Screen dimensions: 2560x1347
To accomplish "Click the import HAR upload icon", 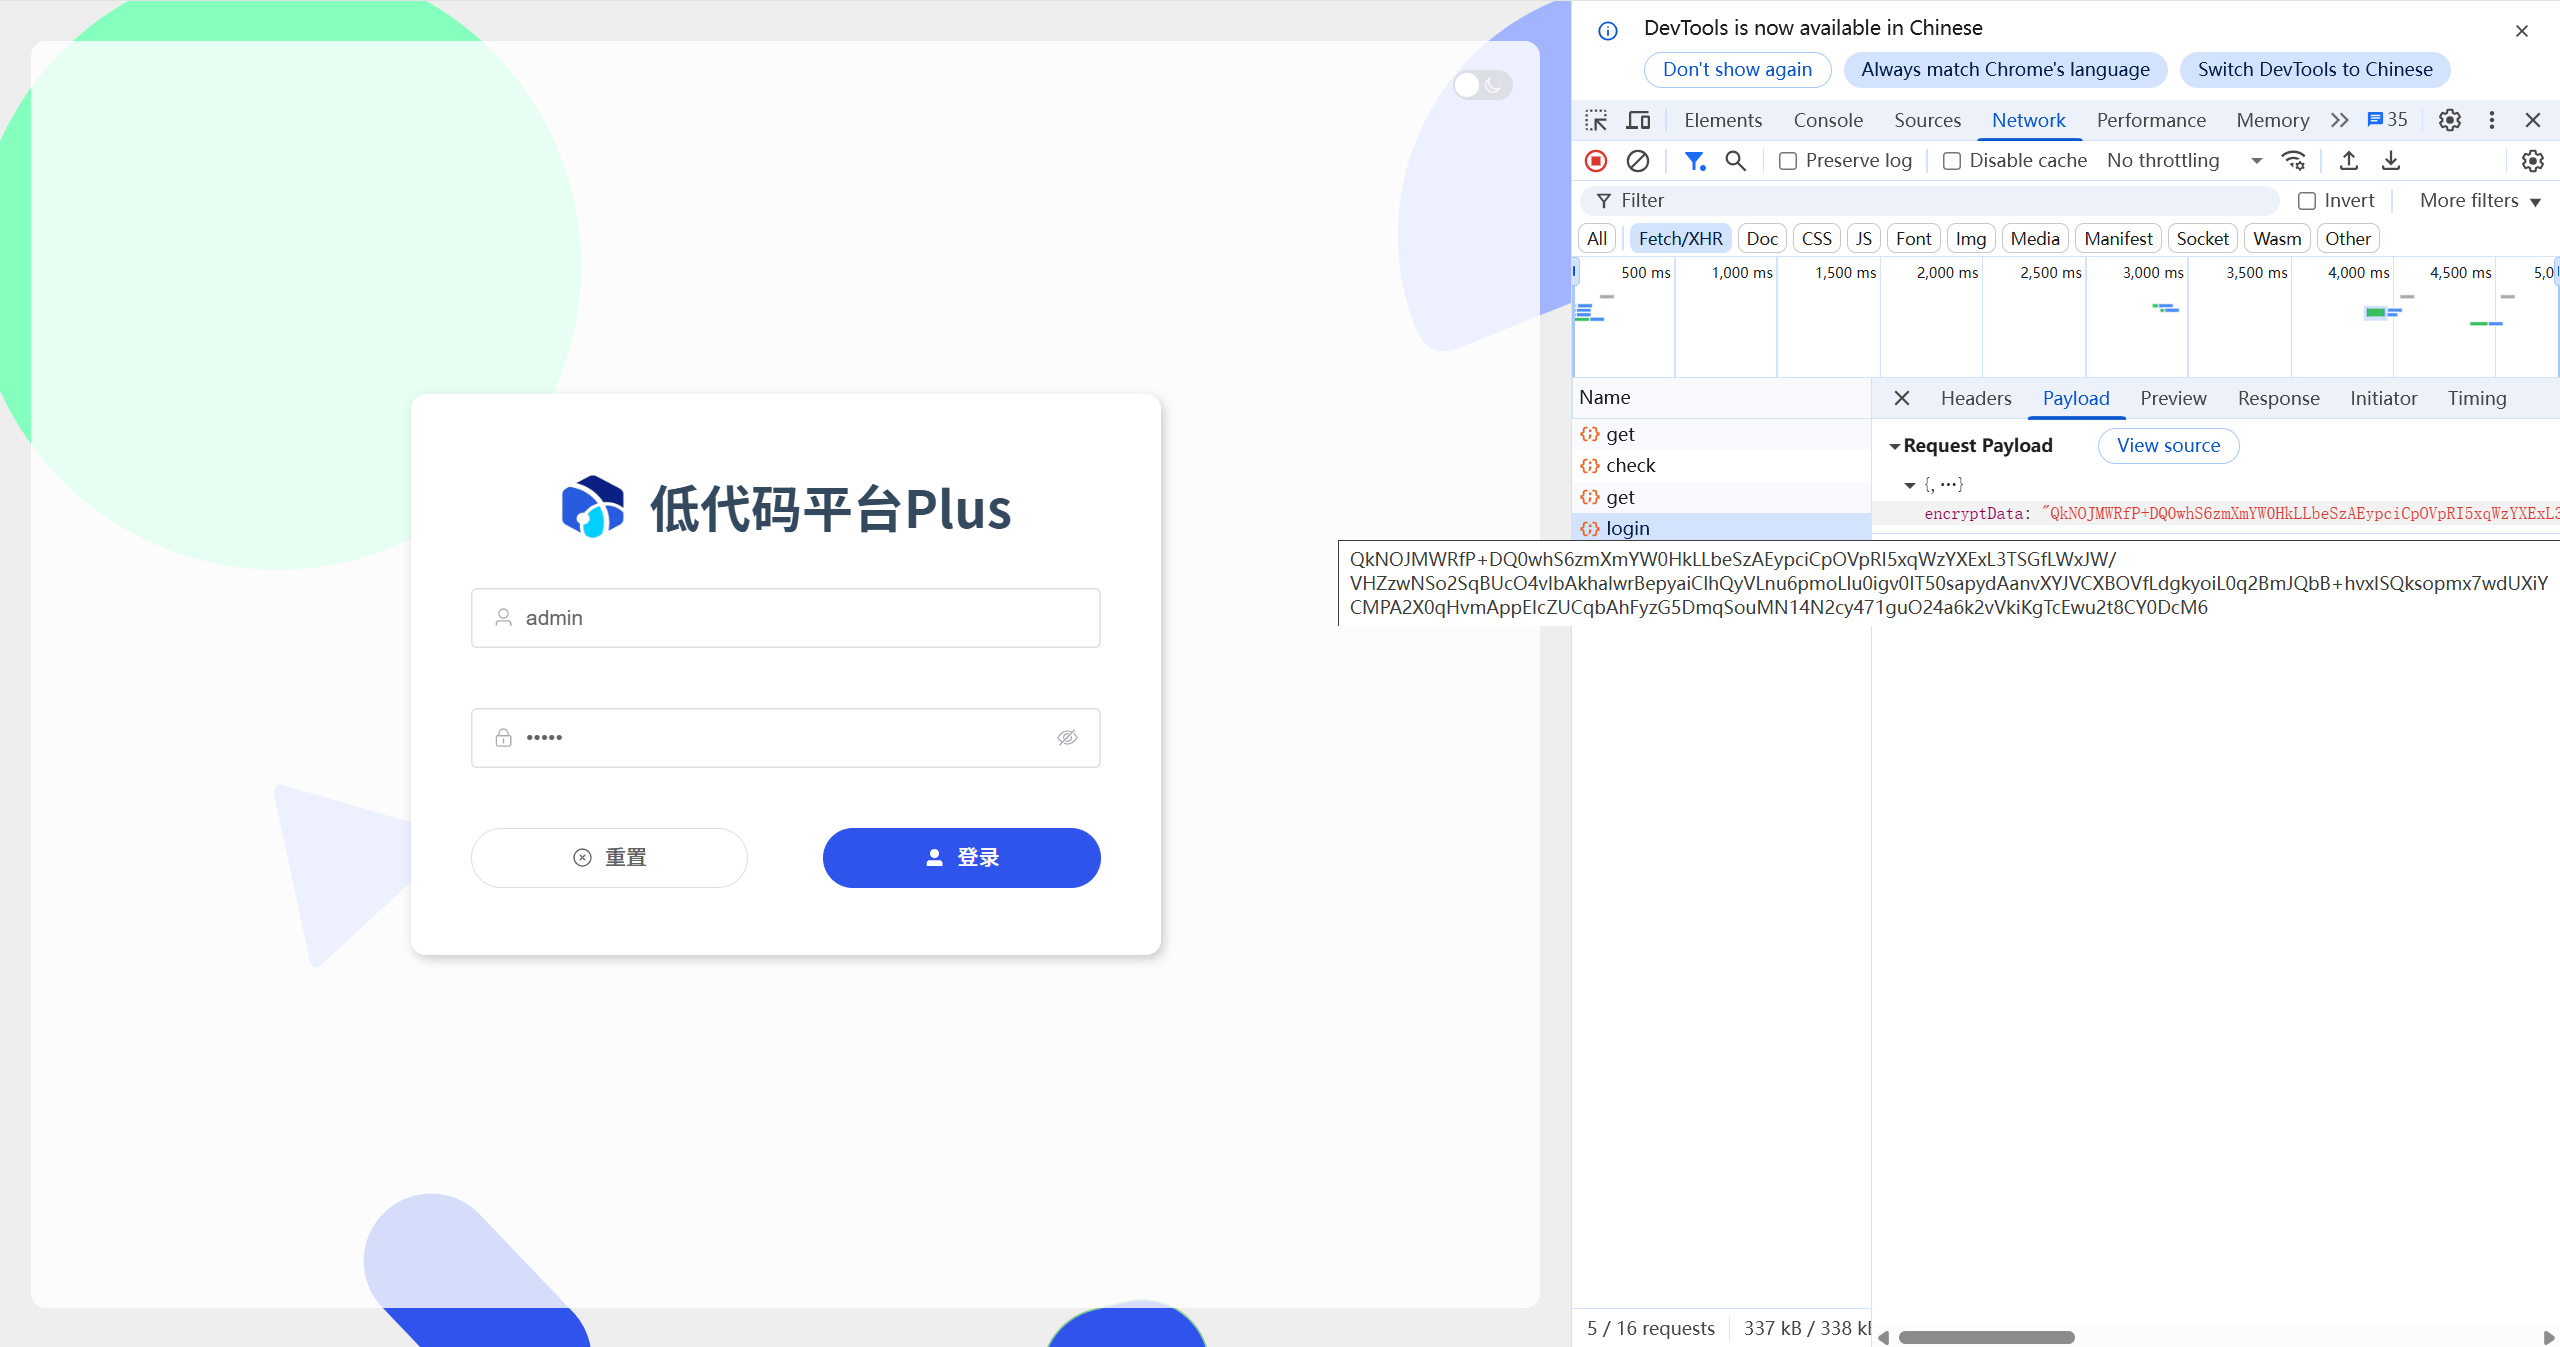I will 2349,161.
